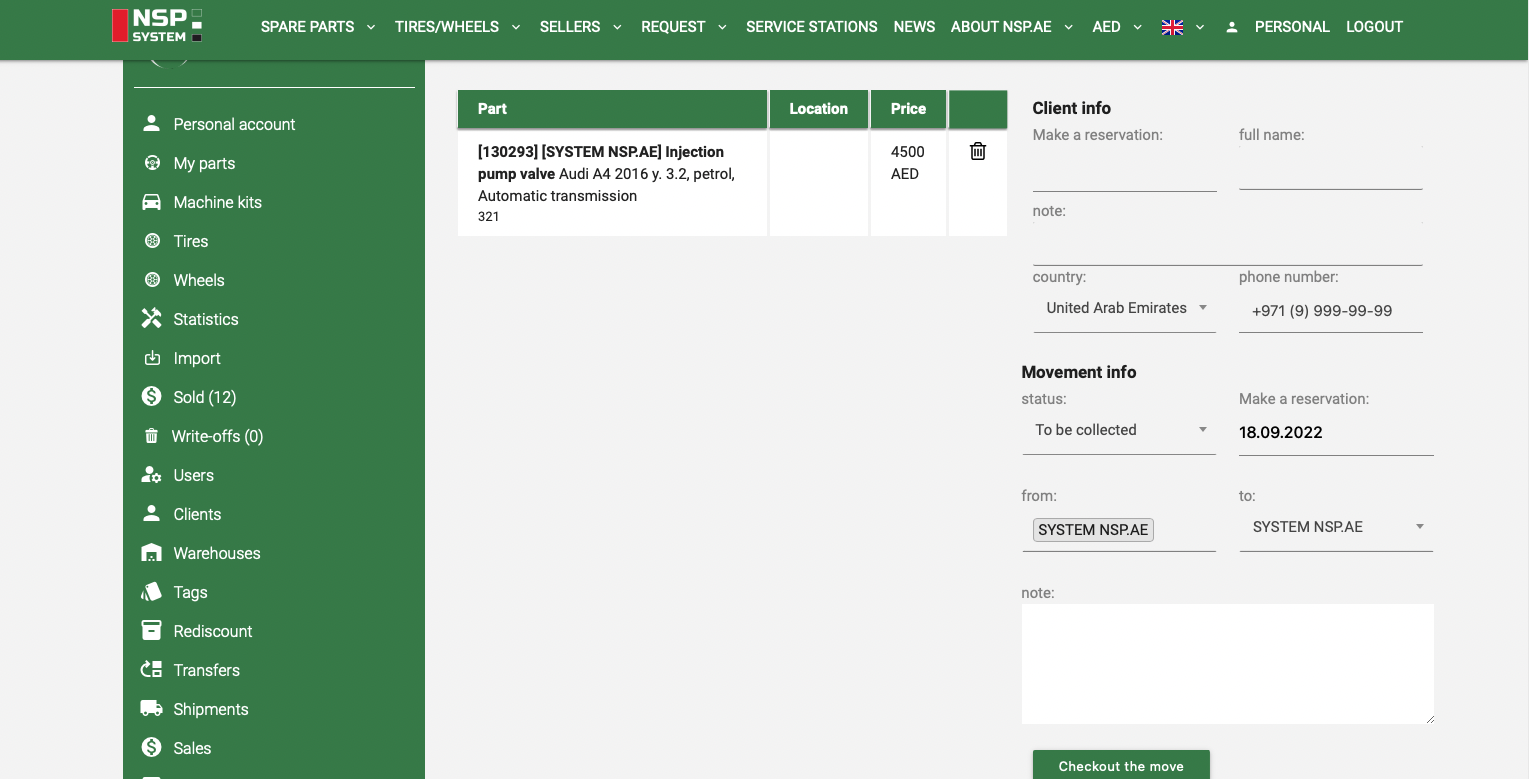The width and height of the screenshot is (1529, 779).
Task: Click the Transfers icon in sidebar
Action: coord(151,670)
